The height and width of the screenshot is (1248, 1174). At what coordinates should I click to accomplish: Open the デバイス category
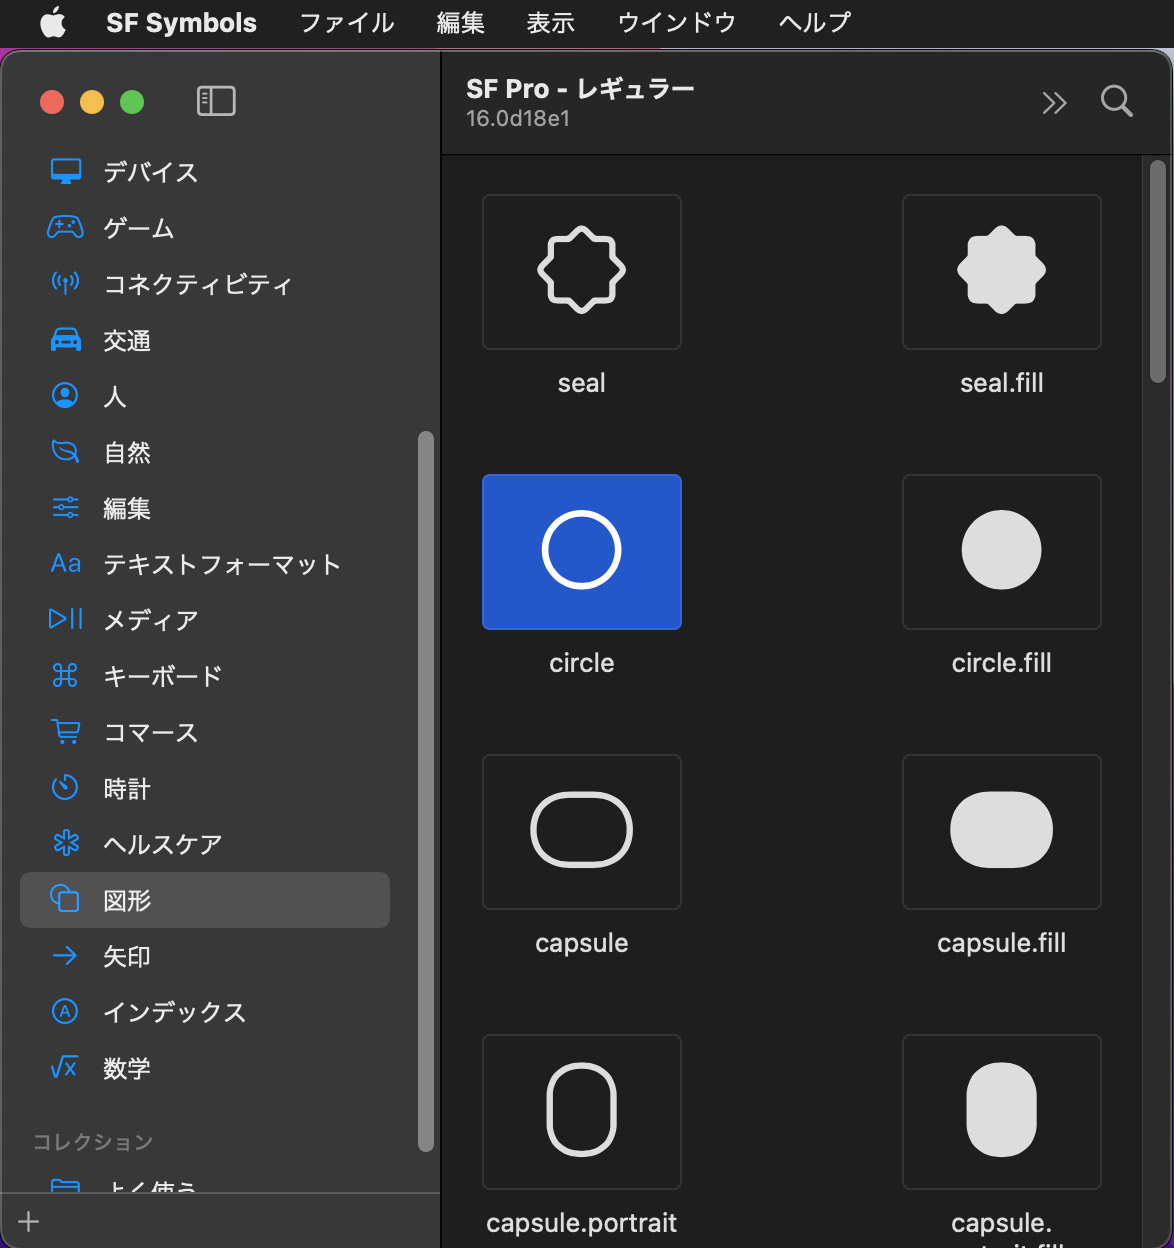(x=205, y=172)
